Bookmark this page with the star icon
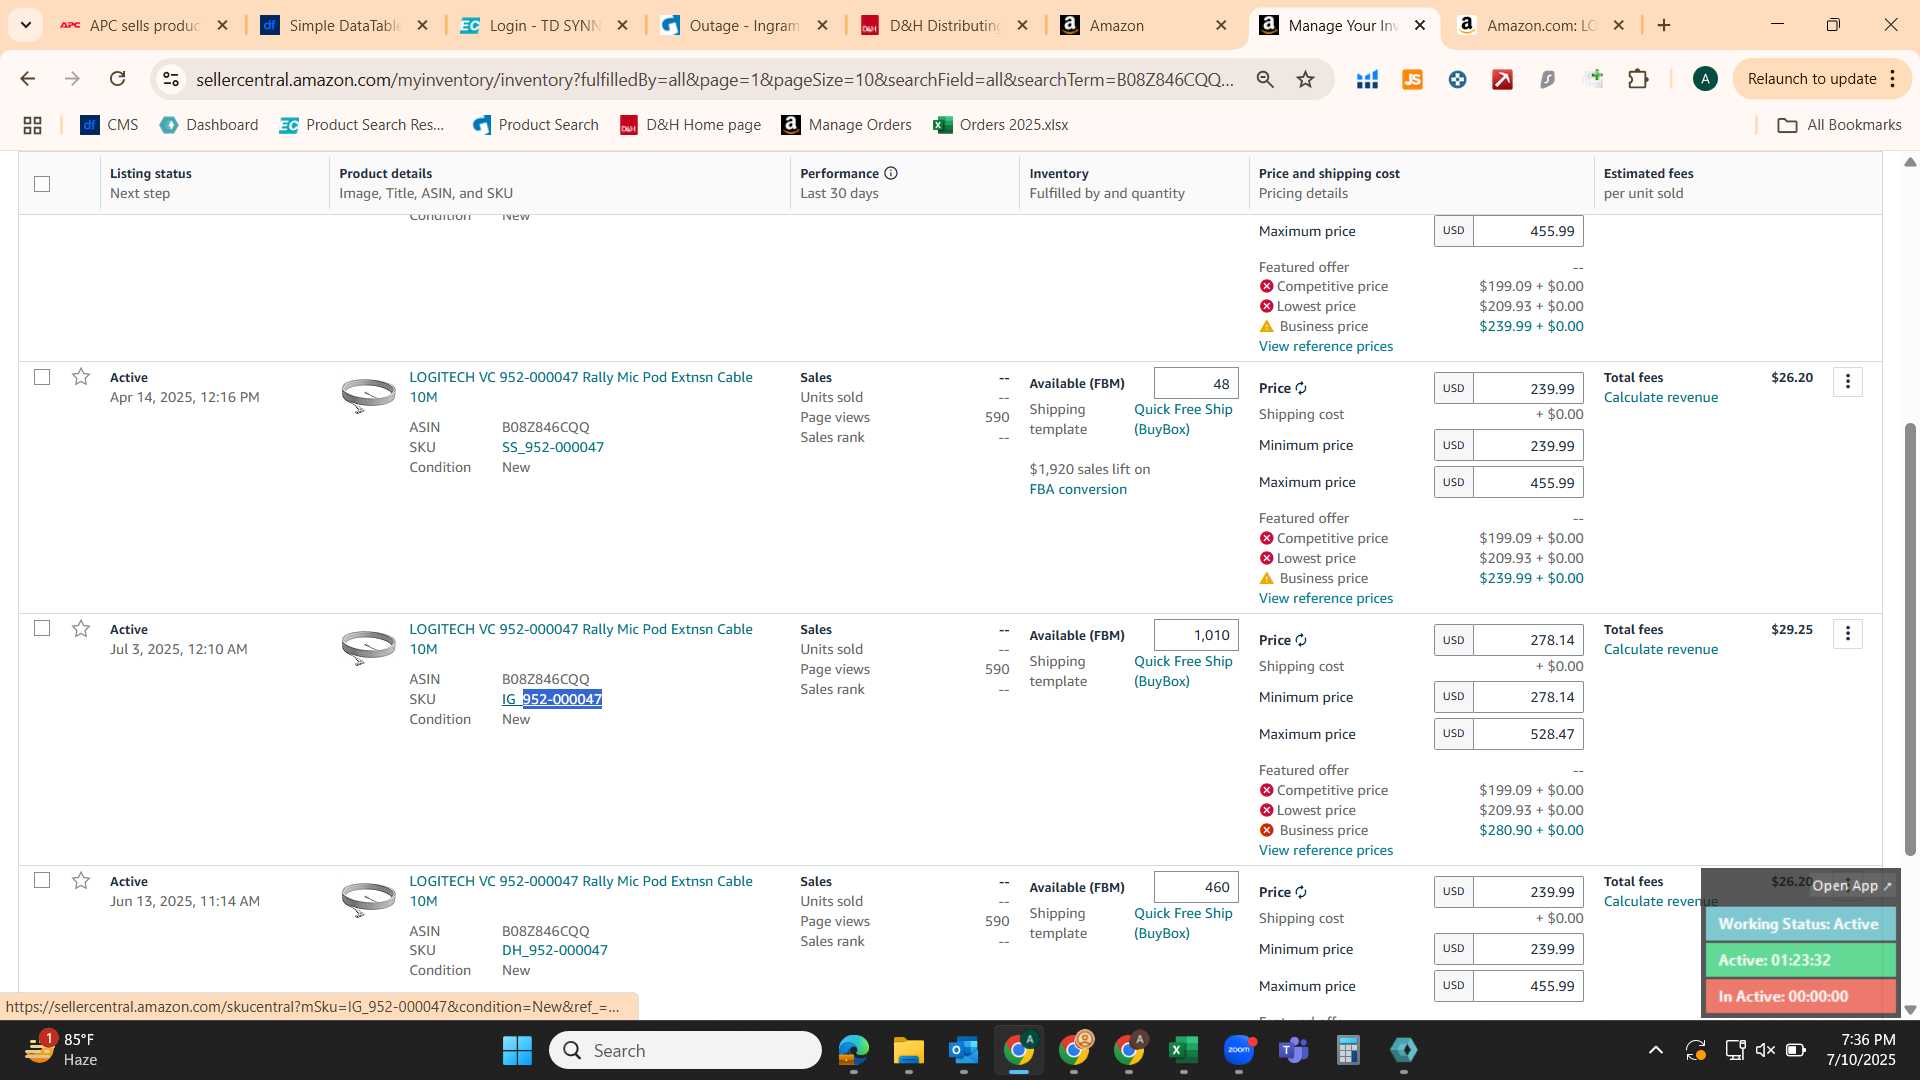 pyautogui.click(x=1305, y=79)
